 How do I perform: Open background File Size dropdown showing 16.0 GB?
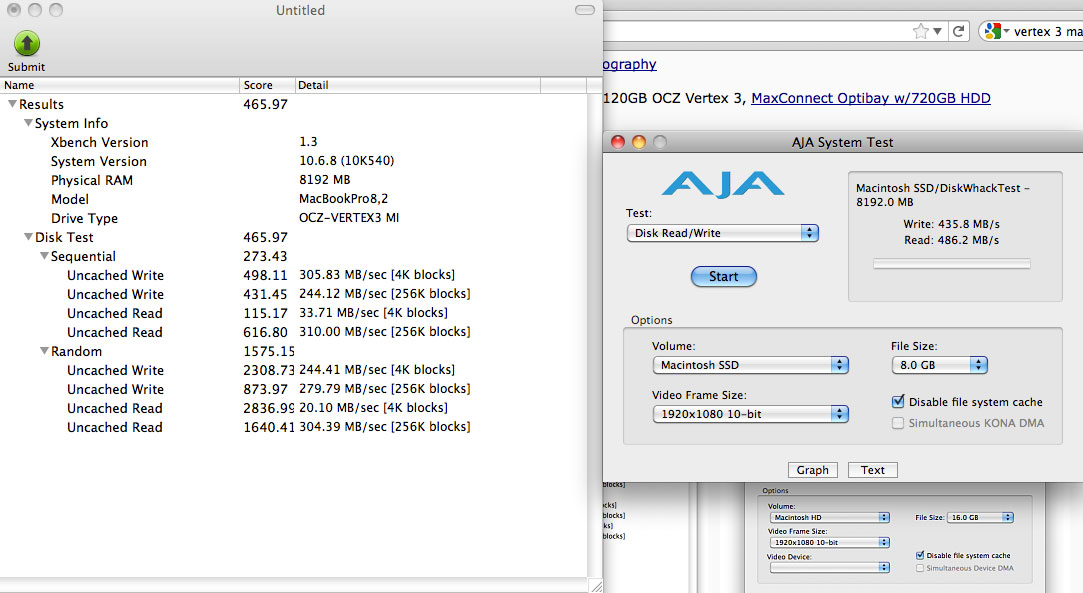coord(981,517)
